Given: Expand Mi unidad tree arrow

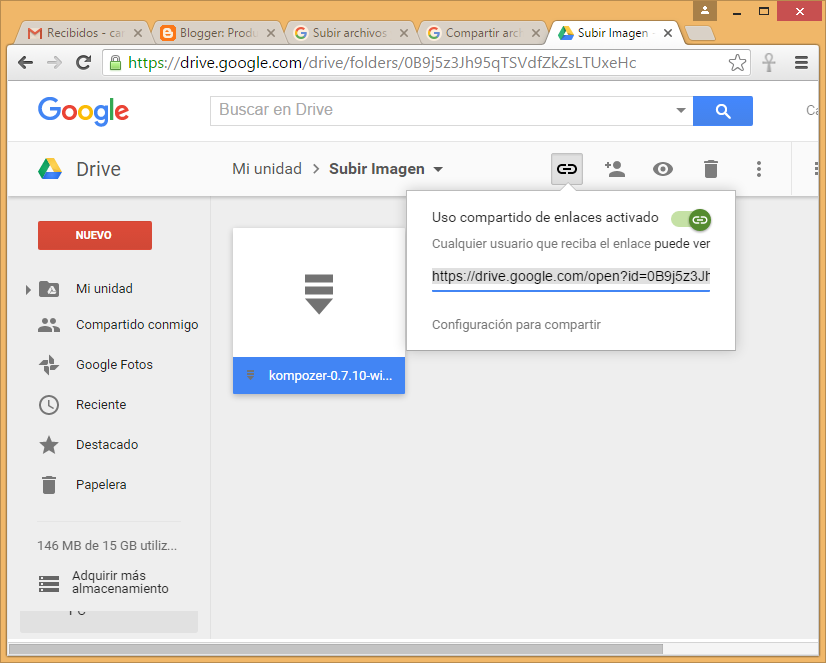Looking at the screenshot, I should tap(28, 289).
